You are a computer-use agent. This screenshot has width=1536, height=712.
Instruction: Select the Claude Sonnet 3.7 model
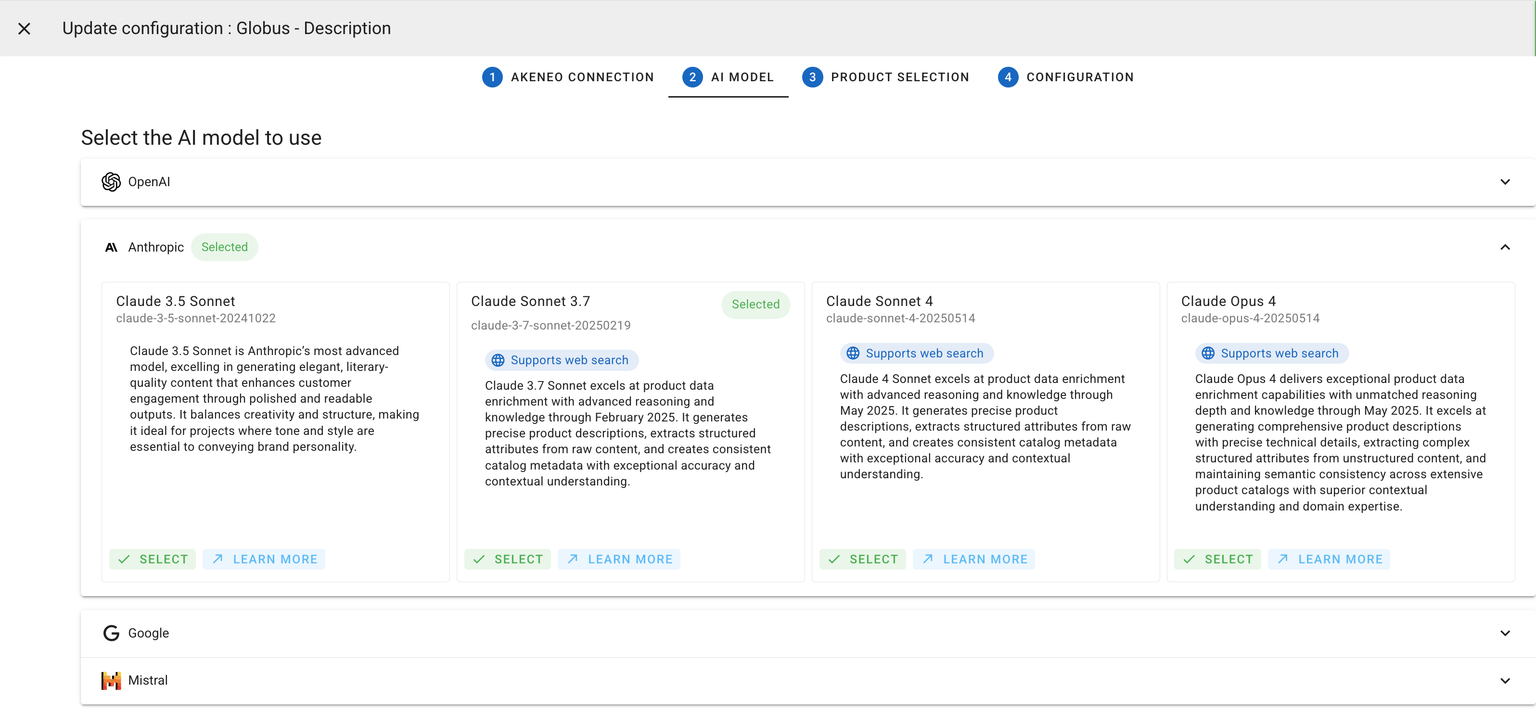coord(508,559)
